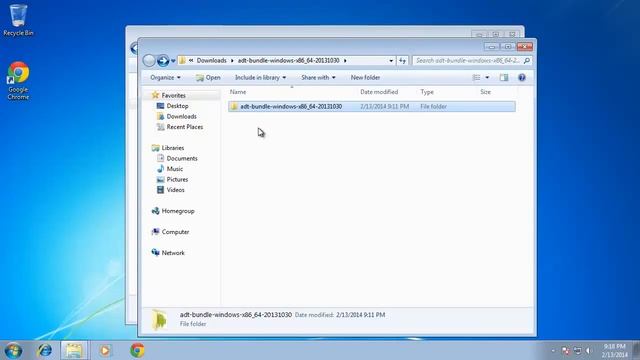This screenshot has height=360, width=640.
Task: Open the Windows Start menu
Action: tap(13, 350)
